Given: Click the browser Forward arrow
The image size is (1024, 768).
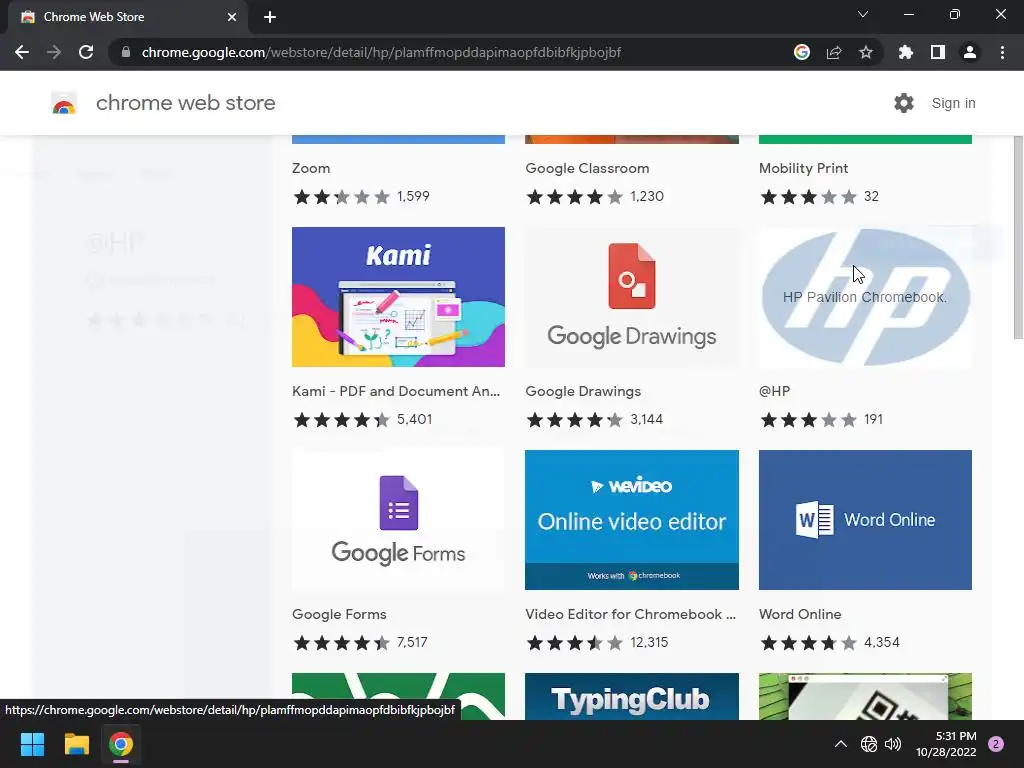Looking at the screenshot, I should [54, 52].
